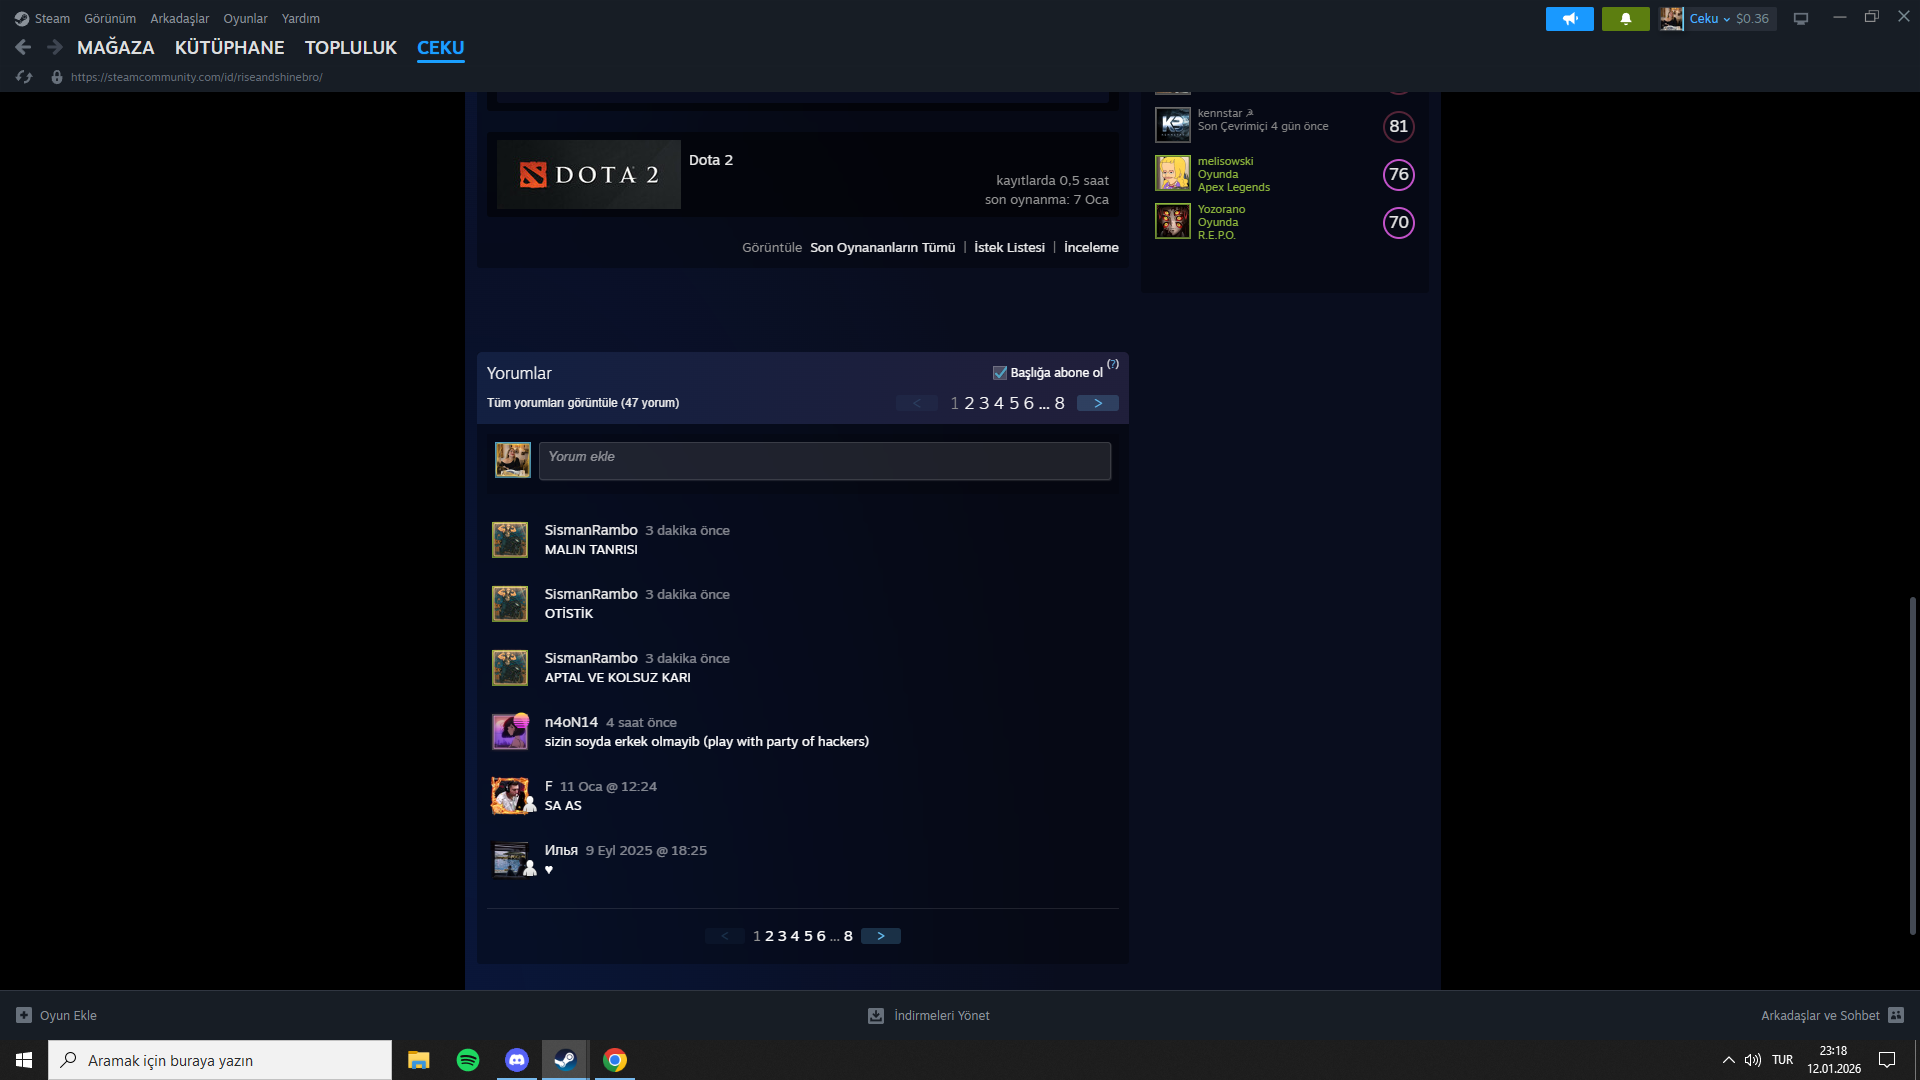Open the Steam menu

point(42,18)
